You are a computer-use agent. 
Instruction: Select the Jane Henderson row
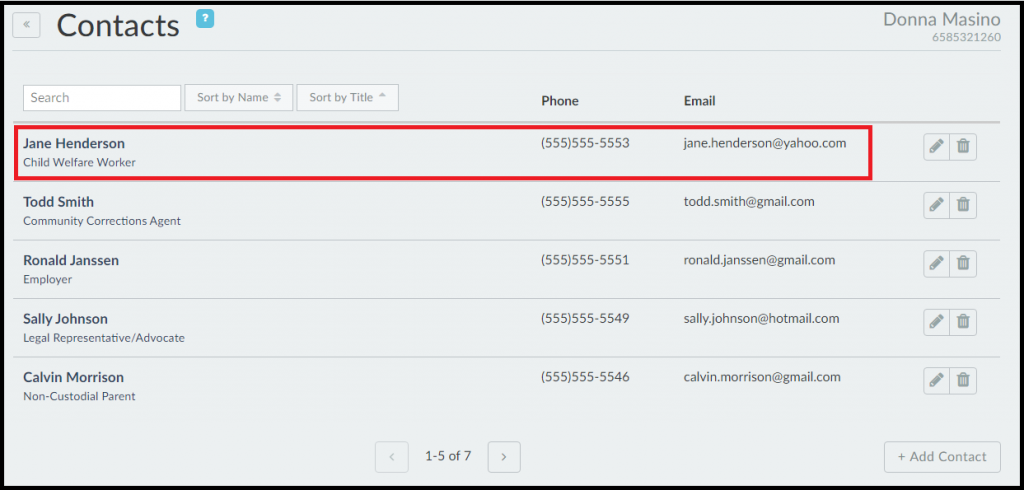300,152
